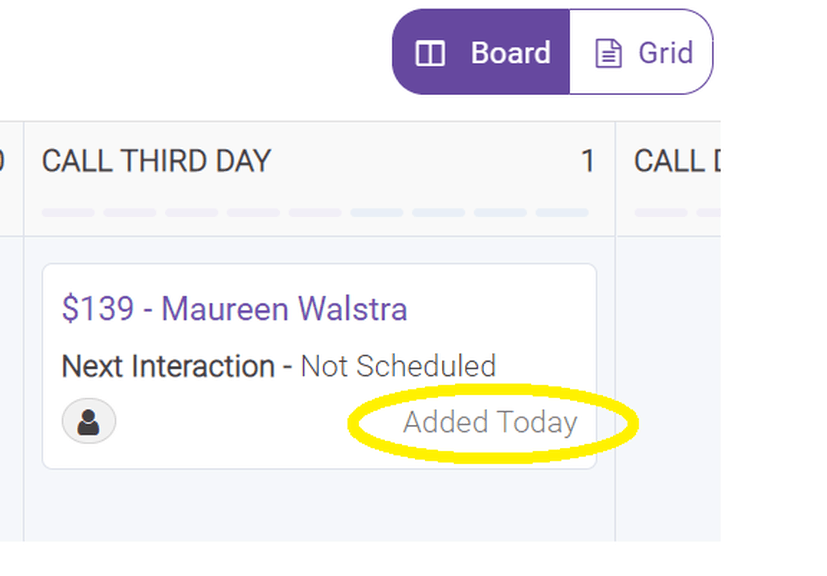
Task: Open the $139 - Maureen Walstra deal
Action: 234,309
